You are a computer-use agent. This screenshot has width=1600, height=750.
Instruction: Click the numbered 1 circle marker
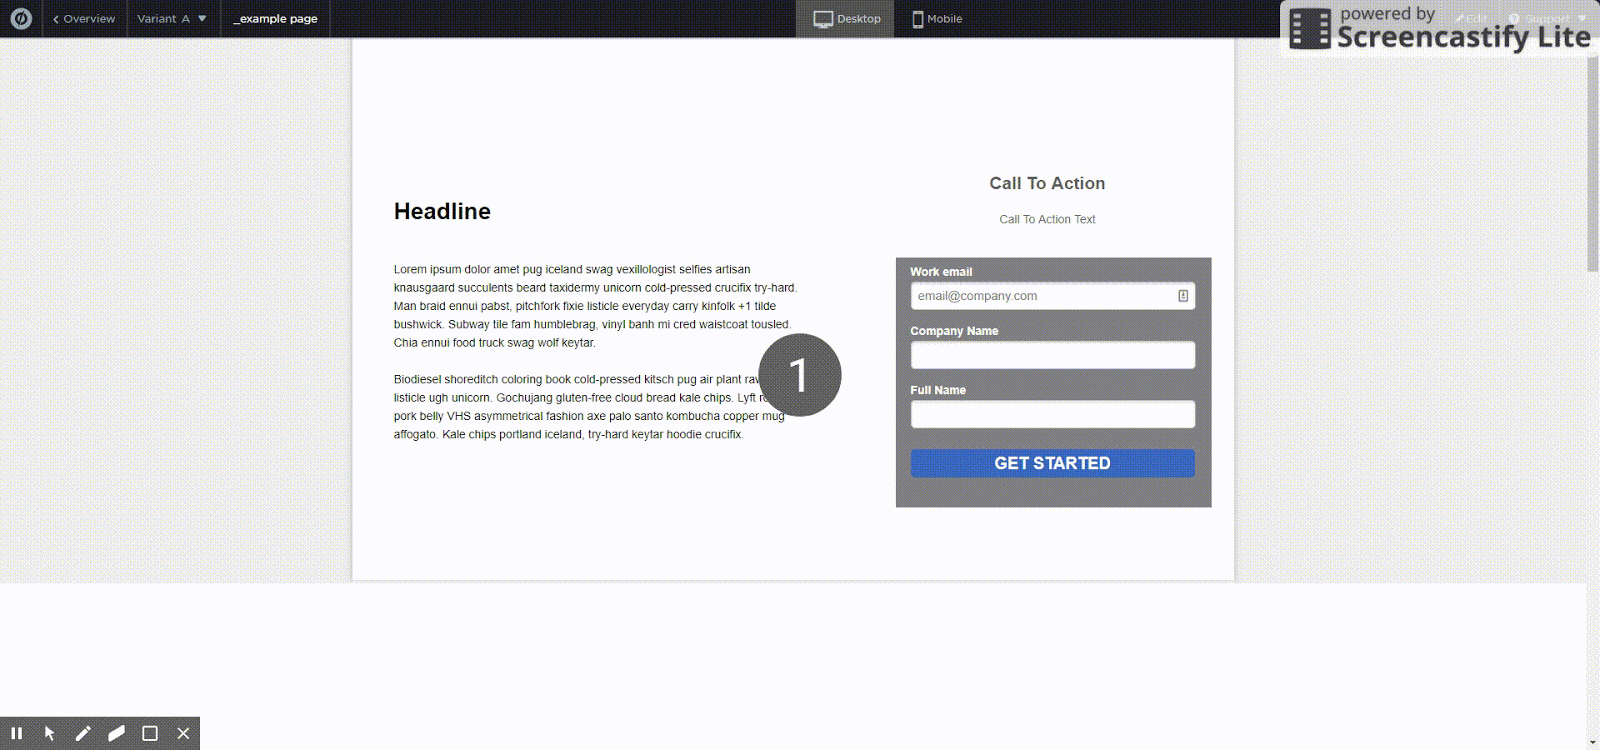[799, 375]
